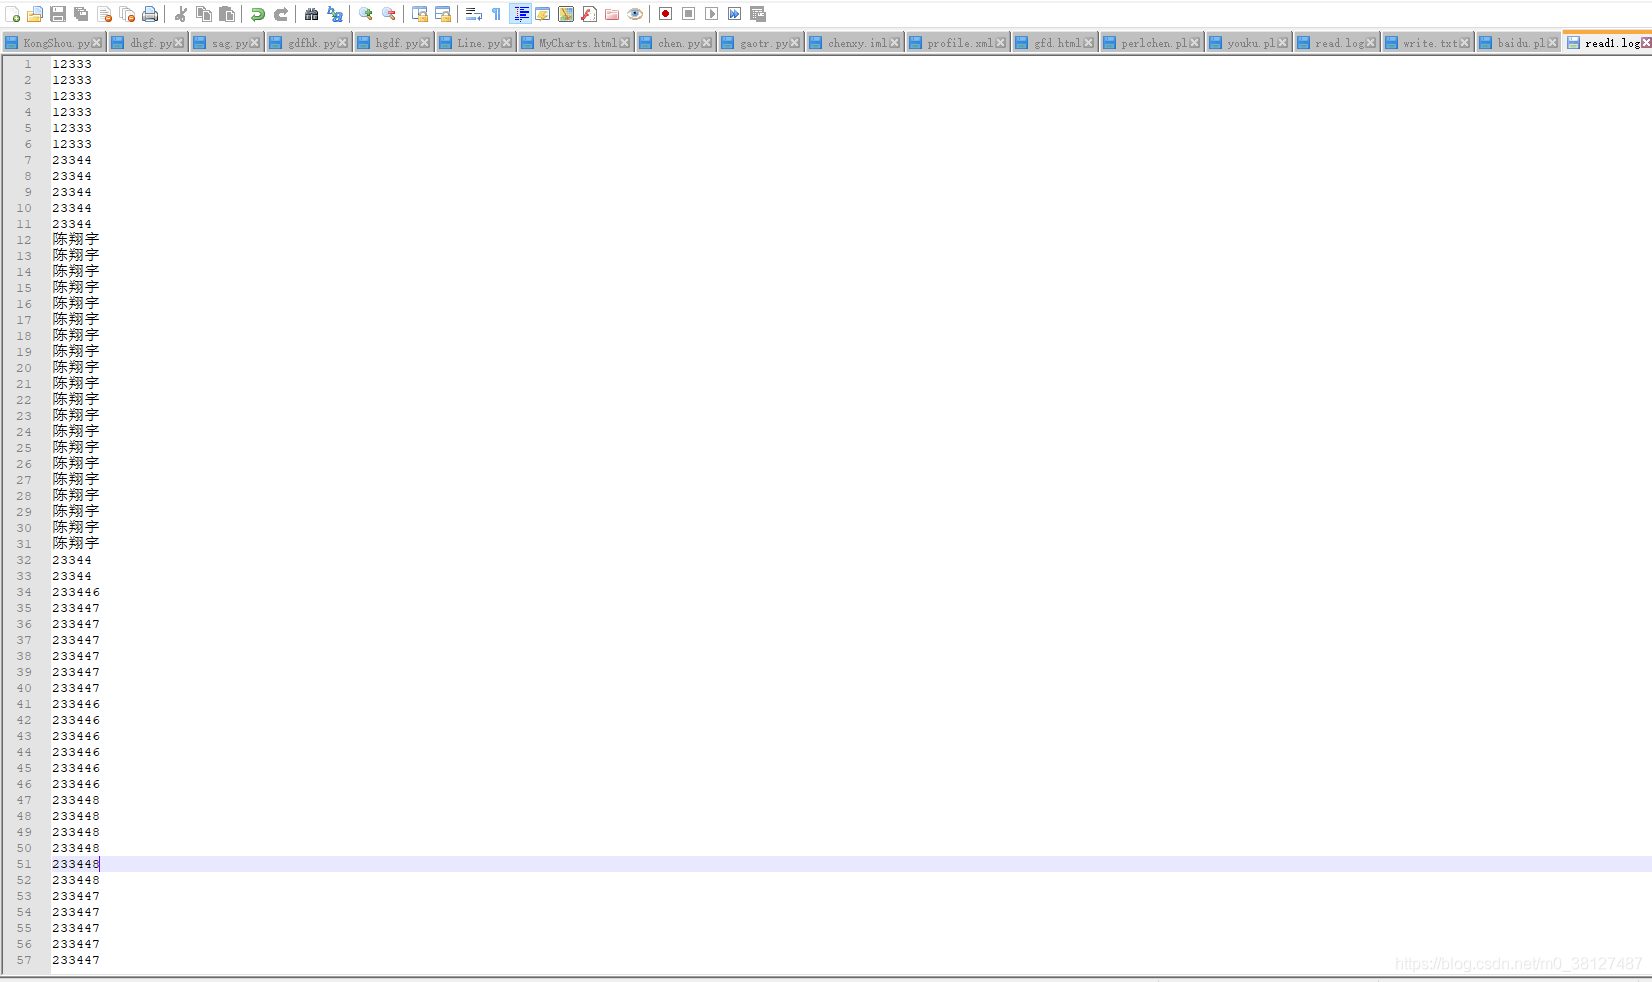
Task: Toggle show all characters pilcrow icon
Action: tap(497, 14)
